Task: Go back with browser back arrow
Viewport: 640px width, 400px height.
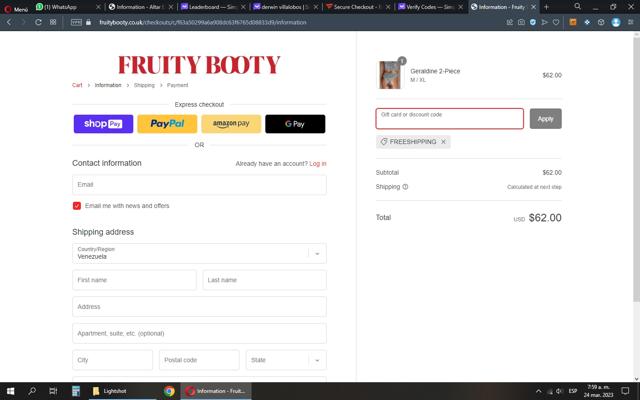Action: click(9, 22)
